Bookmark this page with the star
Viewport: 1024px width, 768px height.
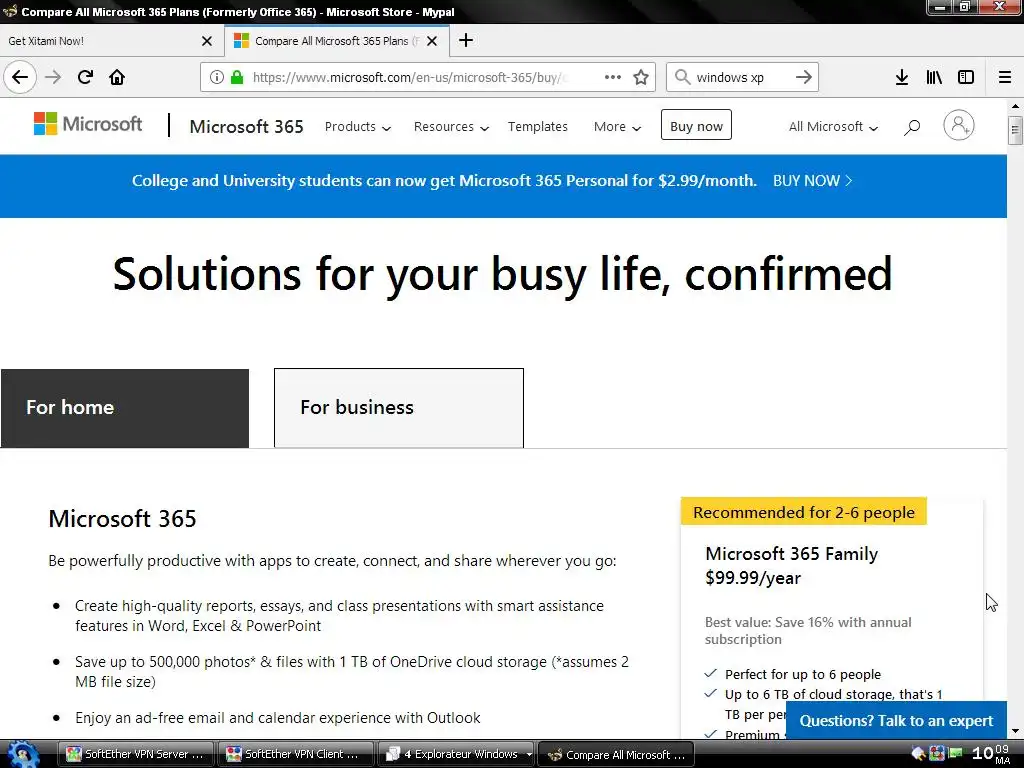(641, 77)
